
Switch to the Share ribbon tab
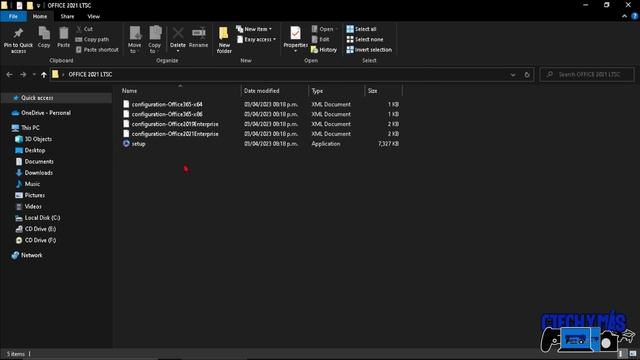pos(67,16)
